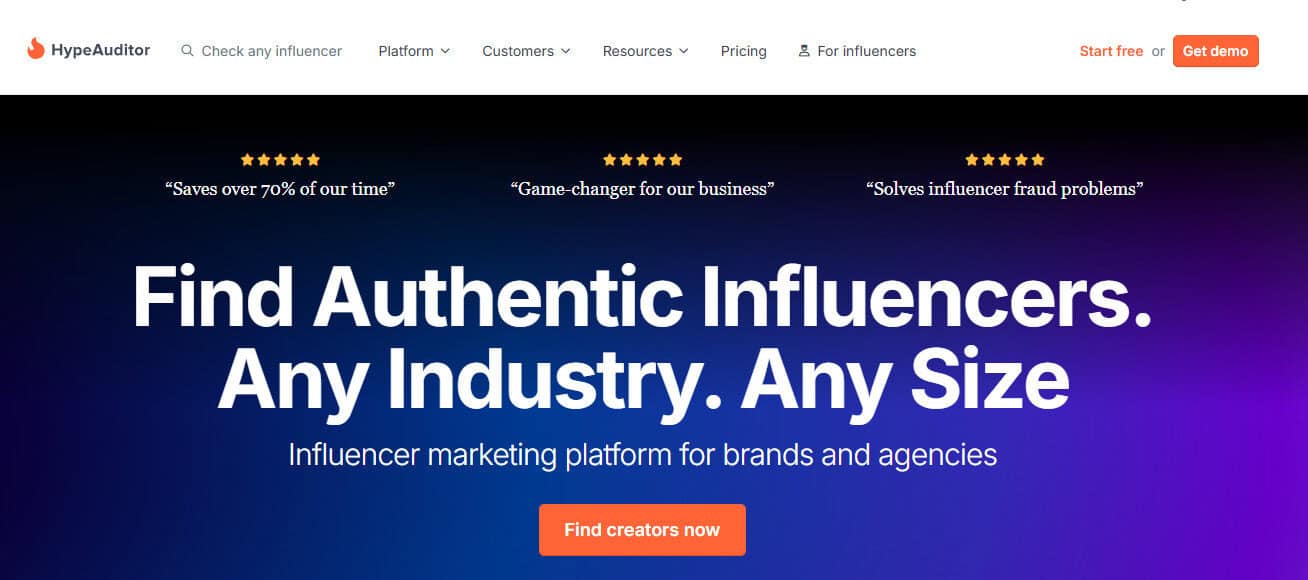Click the Get demo button
Screen dimensions: 1308x580
pos(1215,51)
